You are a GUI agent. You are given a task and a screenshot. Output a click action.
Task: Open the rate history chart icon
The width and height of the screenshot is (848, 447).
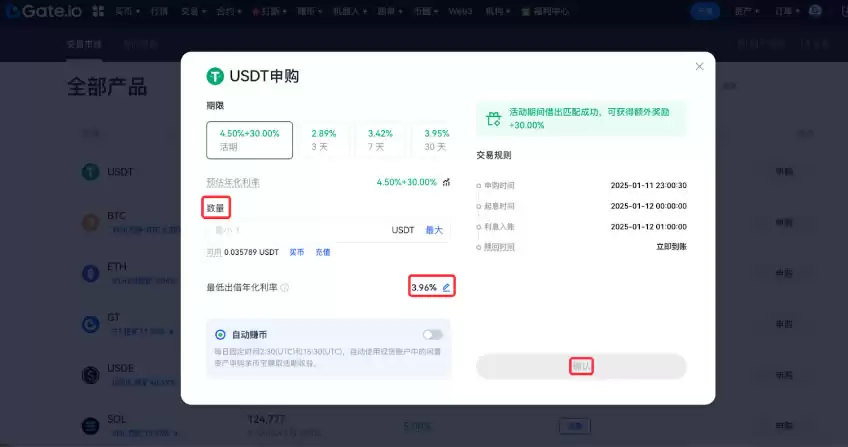(446, 182)
